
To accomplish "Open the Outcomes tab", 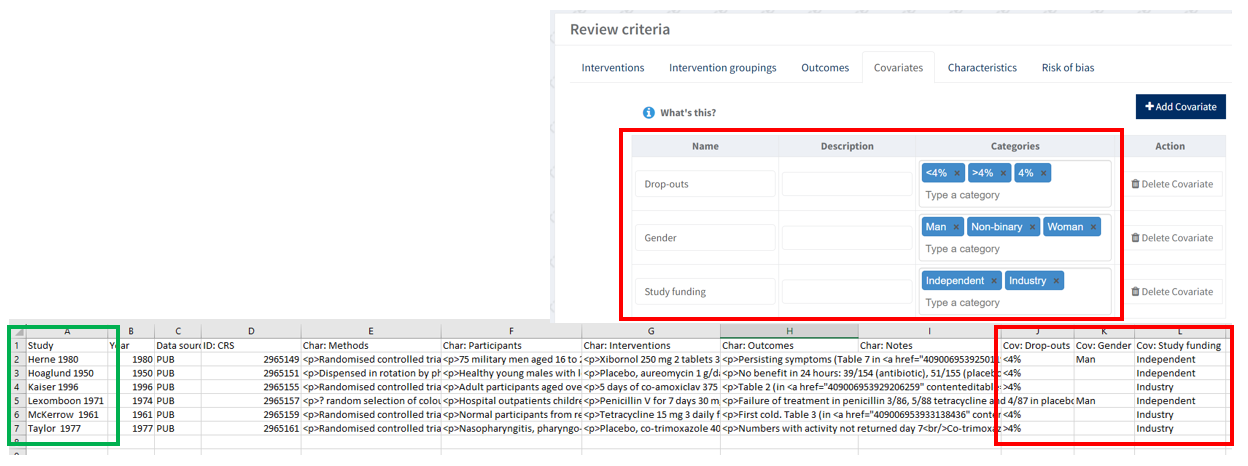I will coord(825,68).
